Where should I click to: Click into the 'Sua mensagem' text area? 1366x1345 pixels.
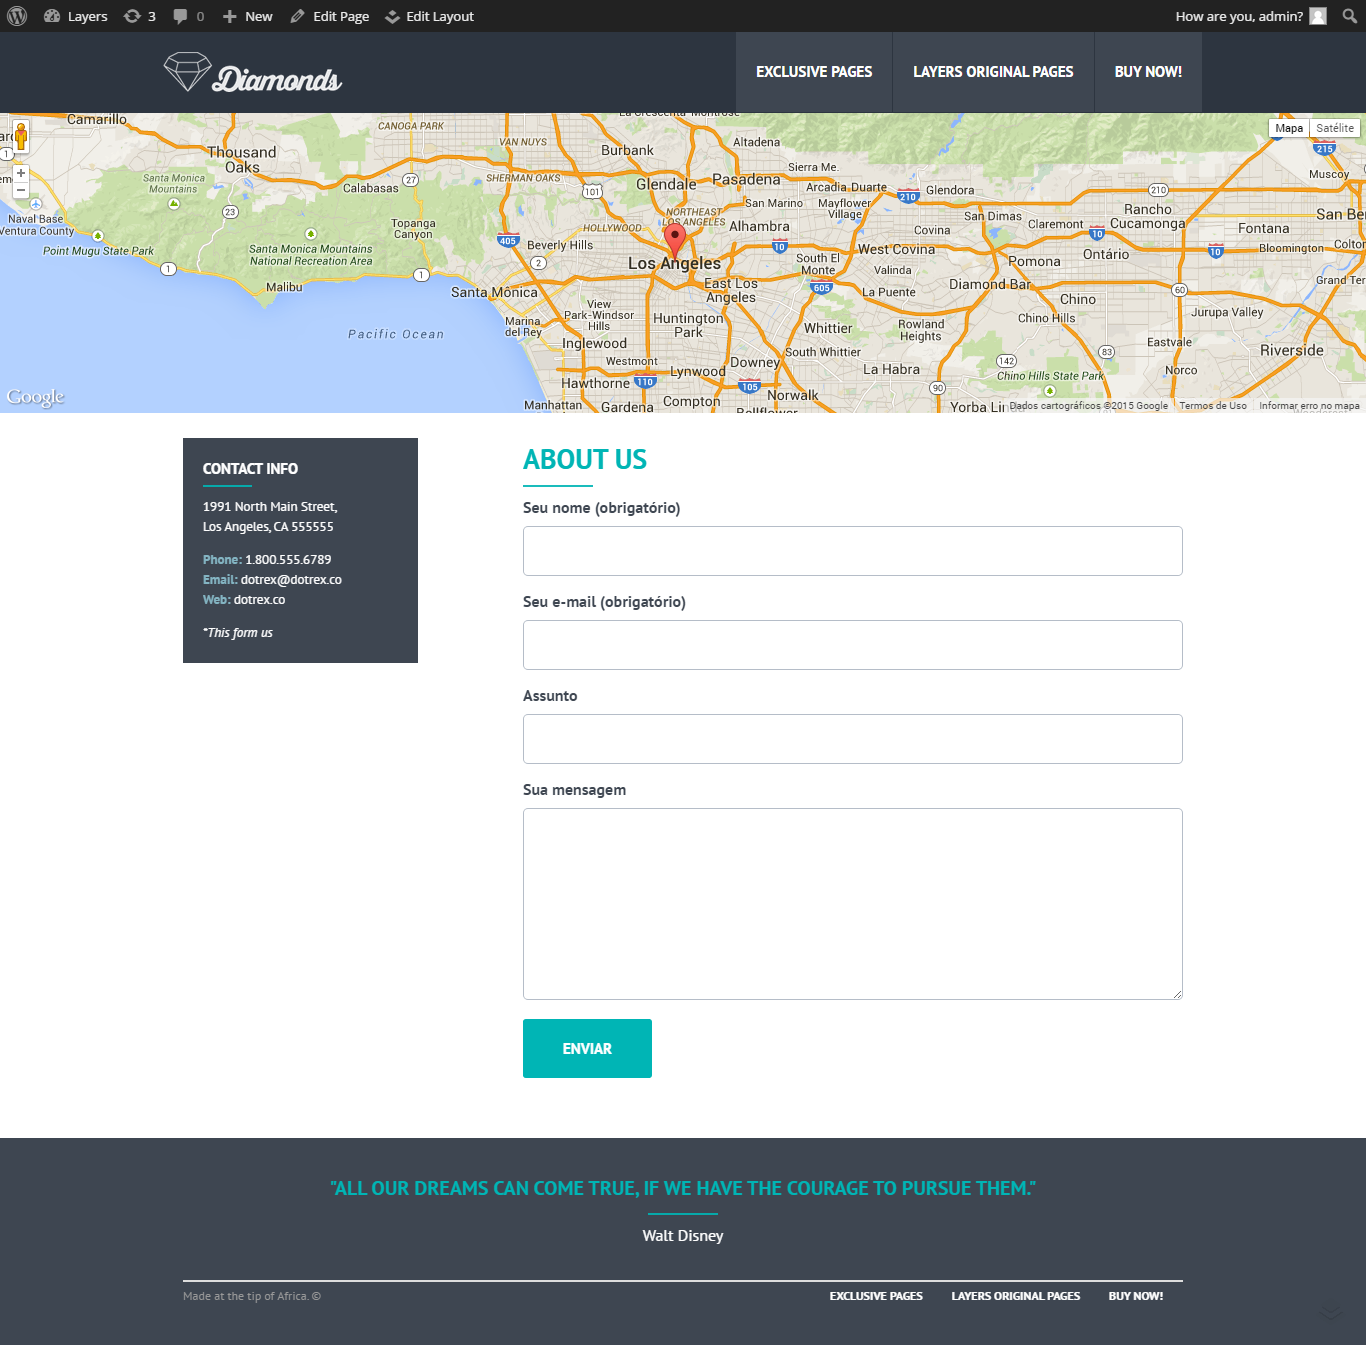[853, 904]
